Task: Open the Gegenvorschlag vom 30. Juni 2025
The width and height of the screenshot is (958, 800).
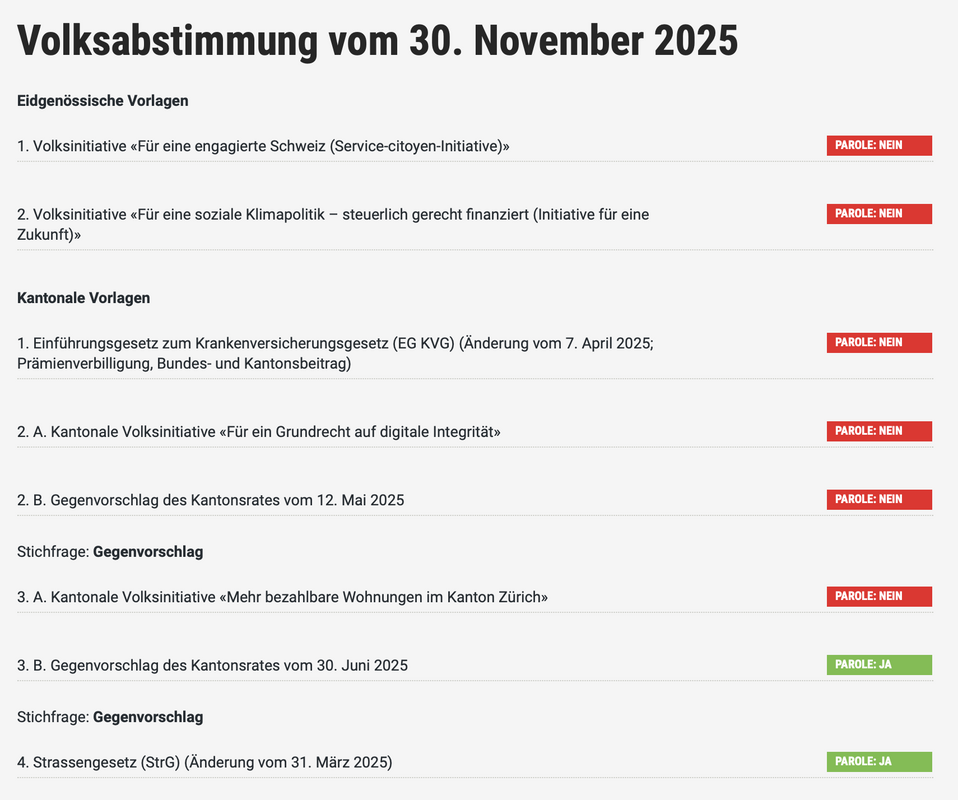Action: click(212, 665)
